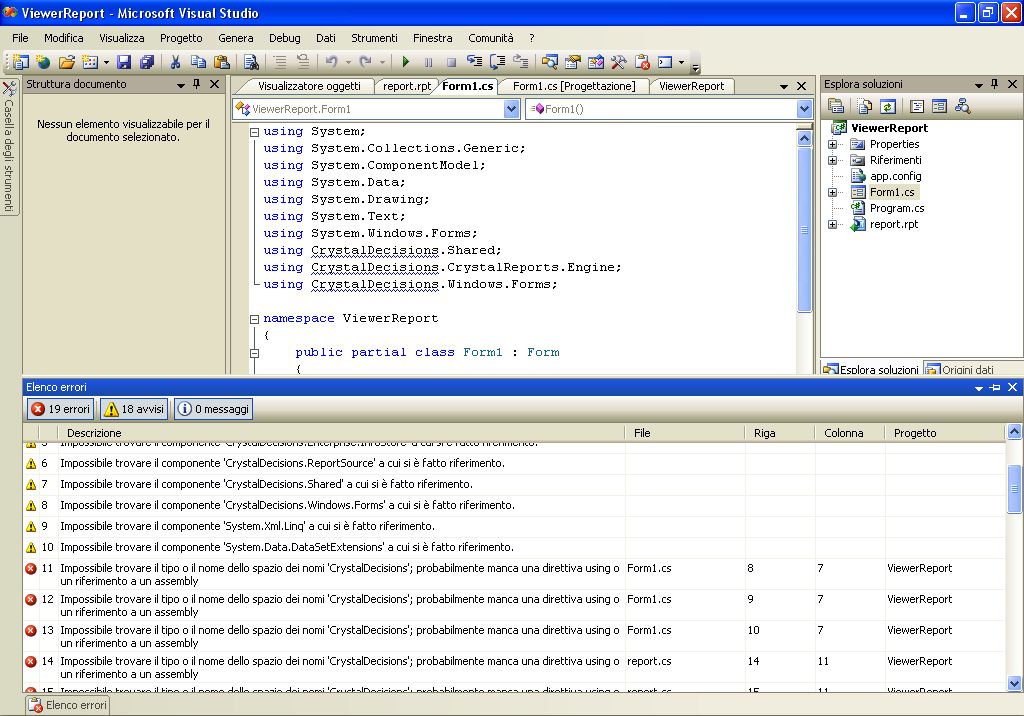Sort errors by the Progetto column header
The width and height of the screenshot is (1024, 716).
943,432
